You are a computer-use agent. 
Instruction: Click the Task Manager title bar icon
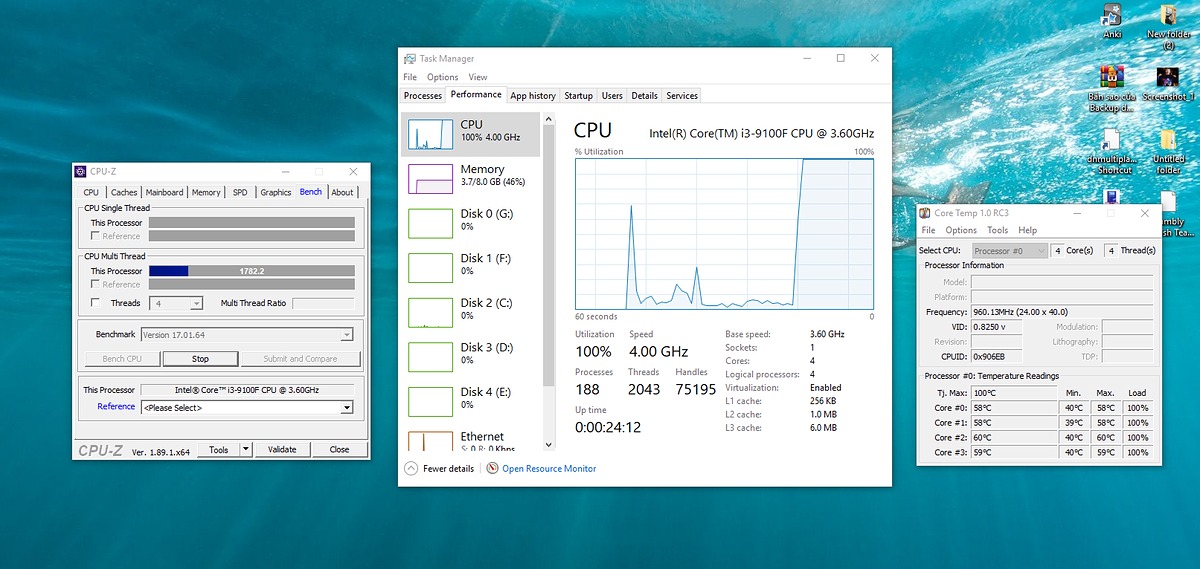tap(410, 58)
